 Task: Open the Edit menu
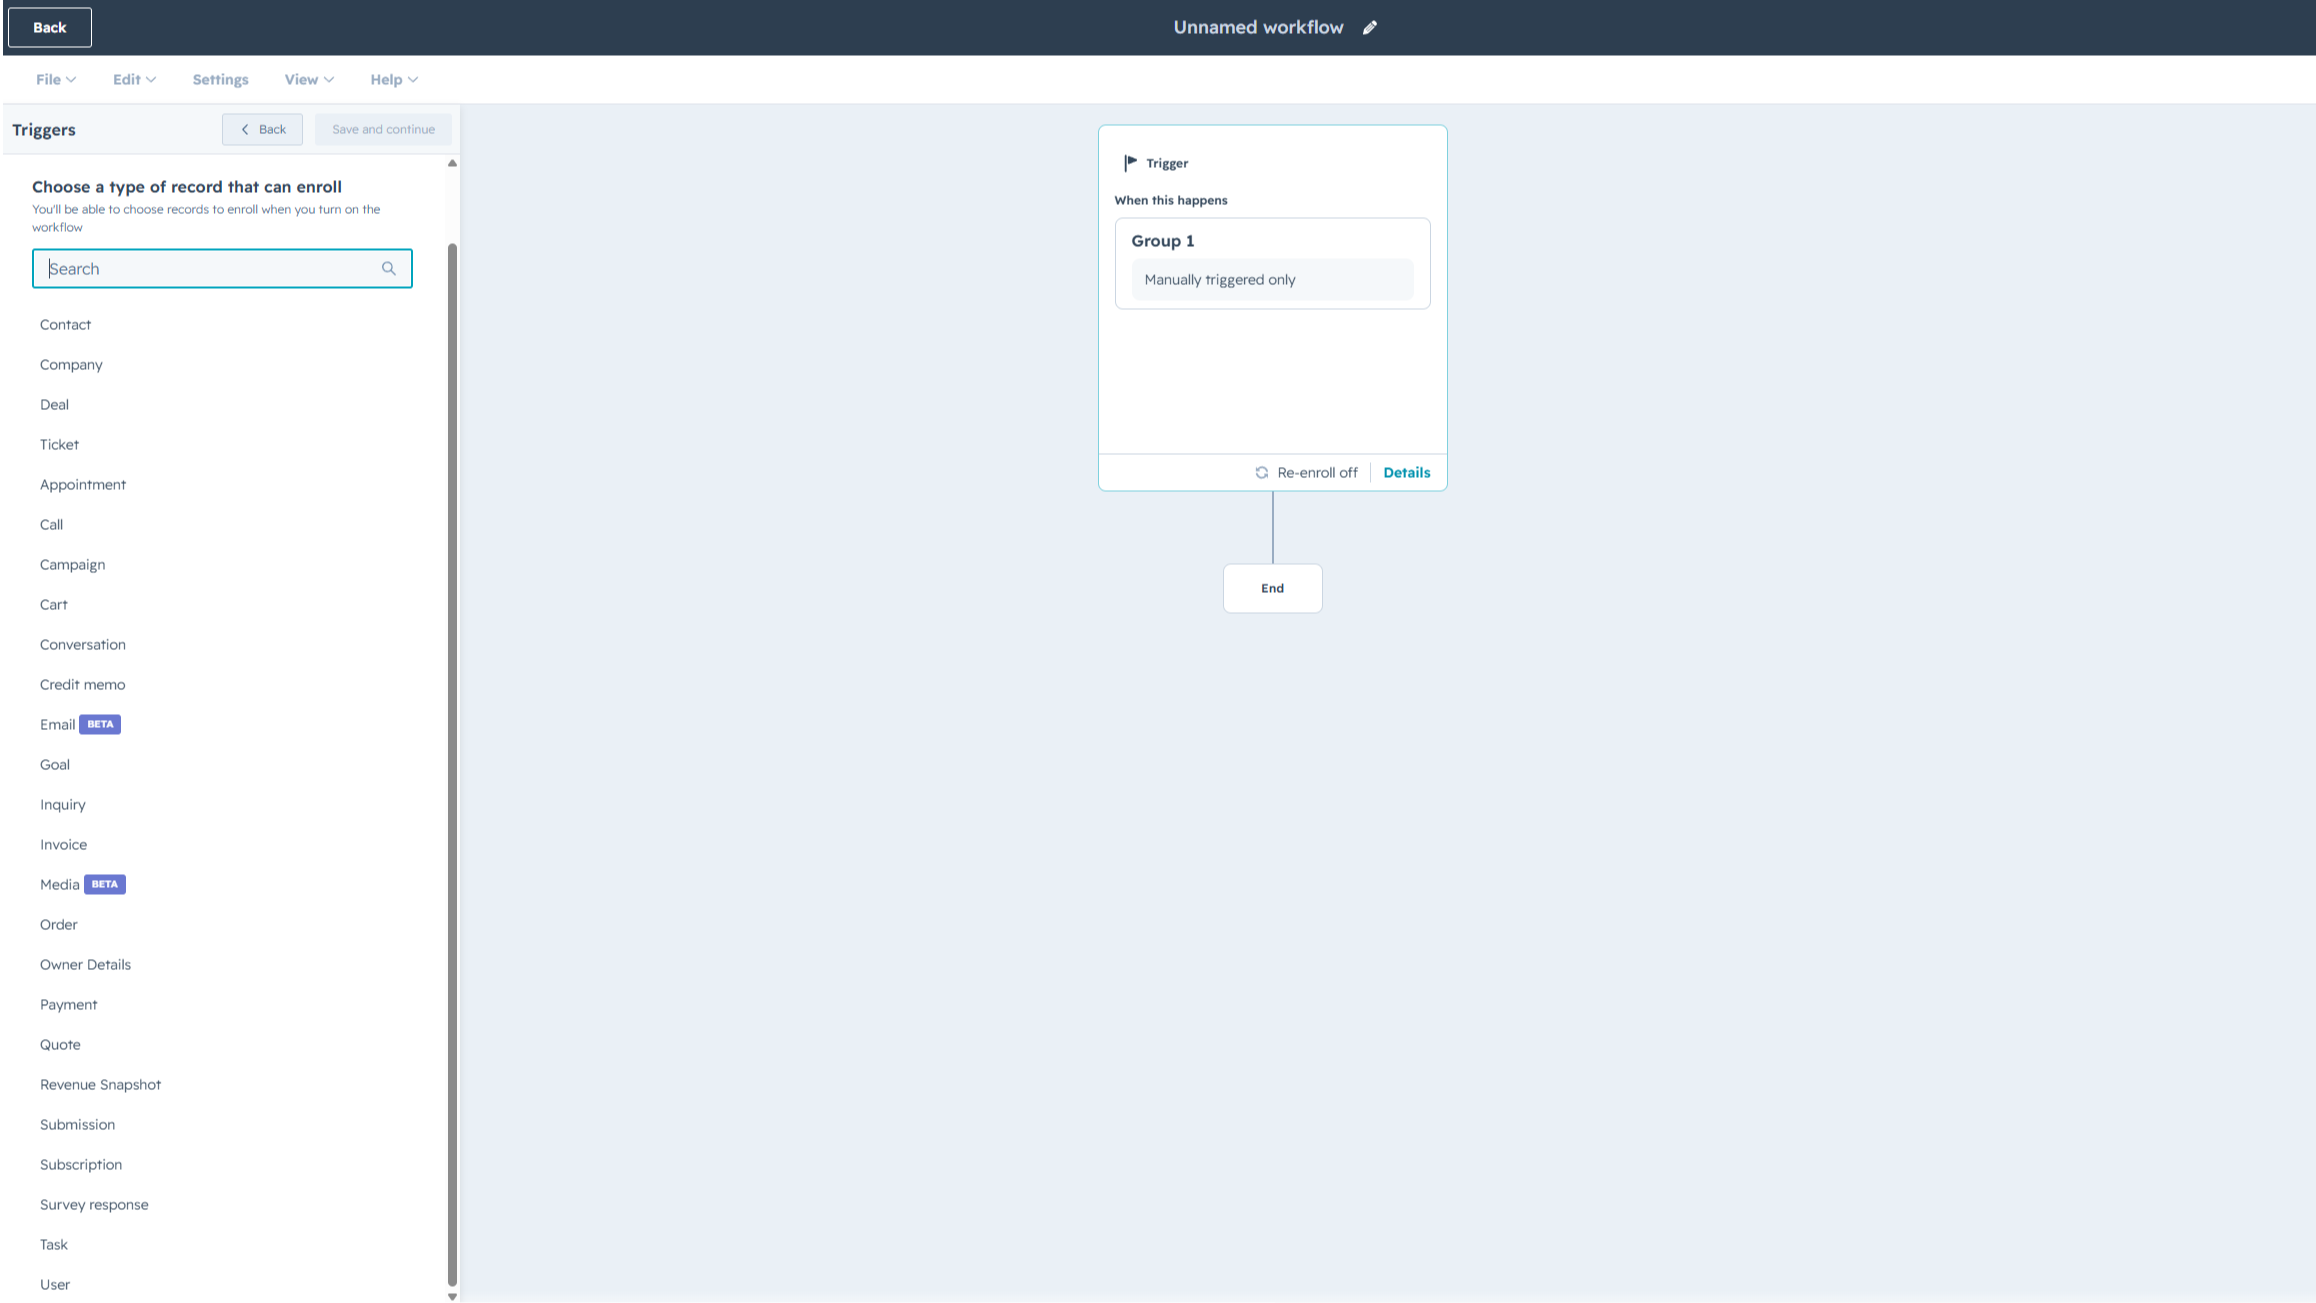[x=134, y=79]
